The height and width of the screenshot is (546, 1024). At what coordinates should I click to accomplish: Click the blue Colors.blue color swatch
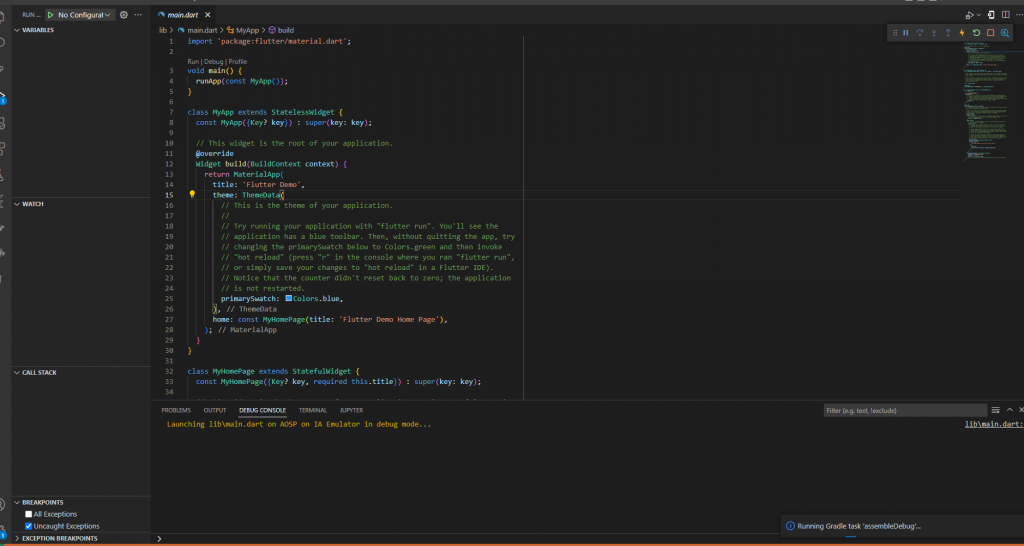[289, 298]
